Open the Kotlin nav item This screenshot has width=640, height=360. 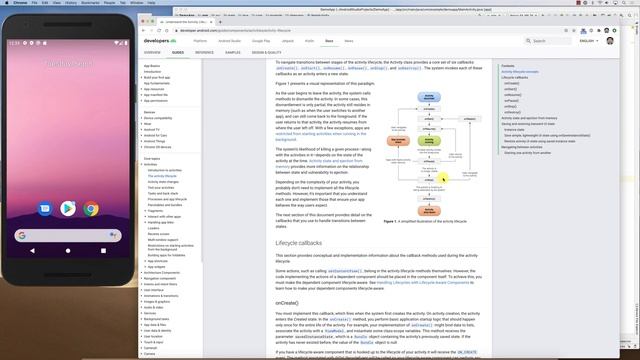pos(309,41)
